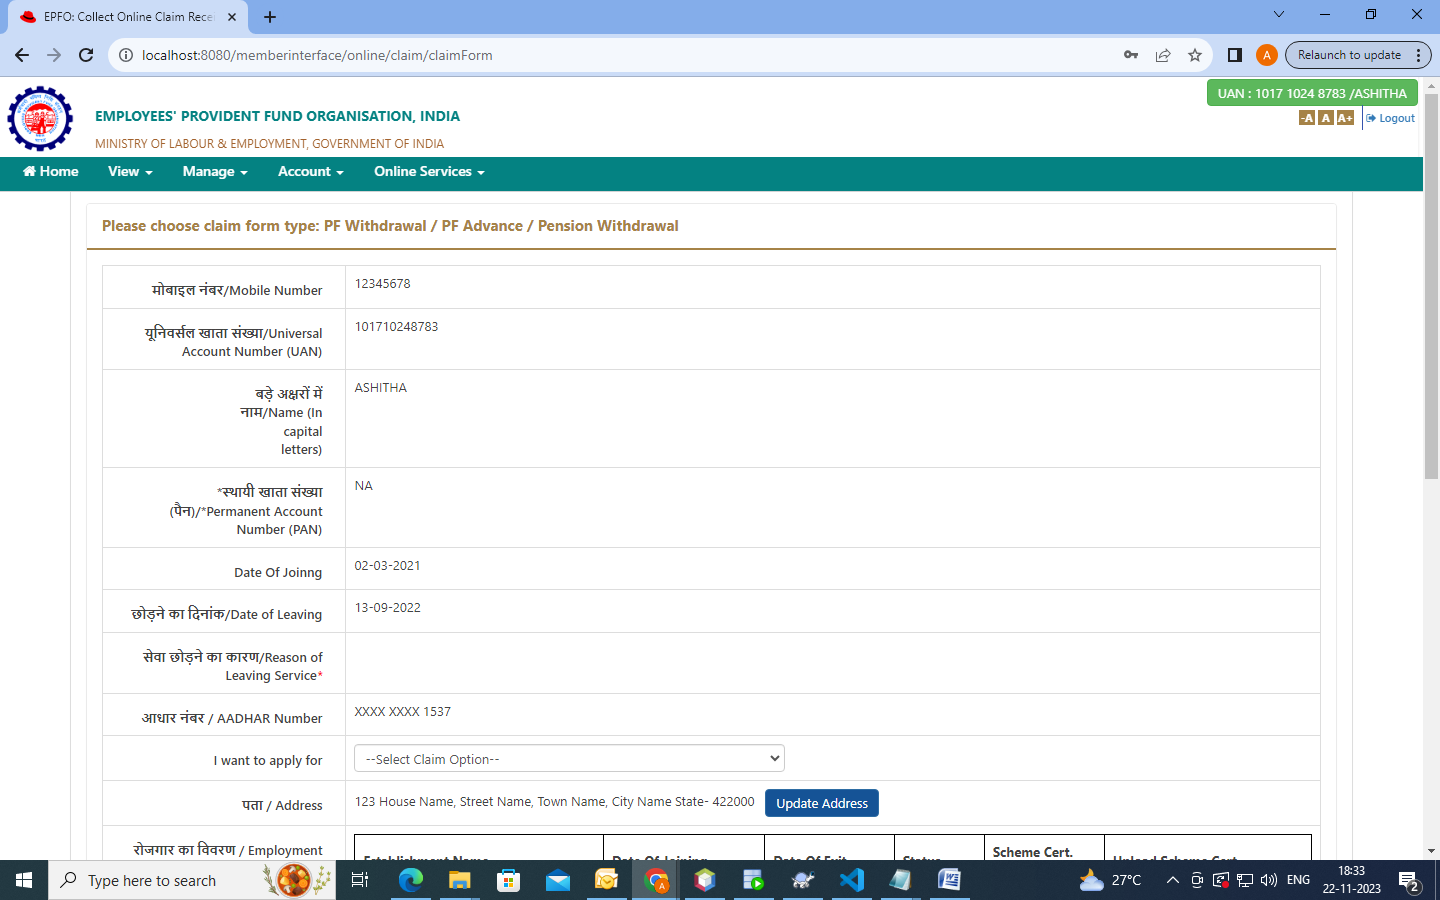This screenshot has height=900, width=1440.
Task: Expand the View menu
Action: coord(130,172)
